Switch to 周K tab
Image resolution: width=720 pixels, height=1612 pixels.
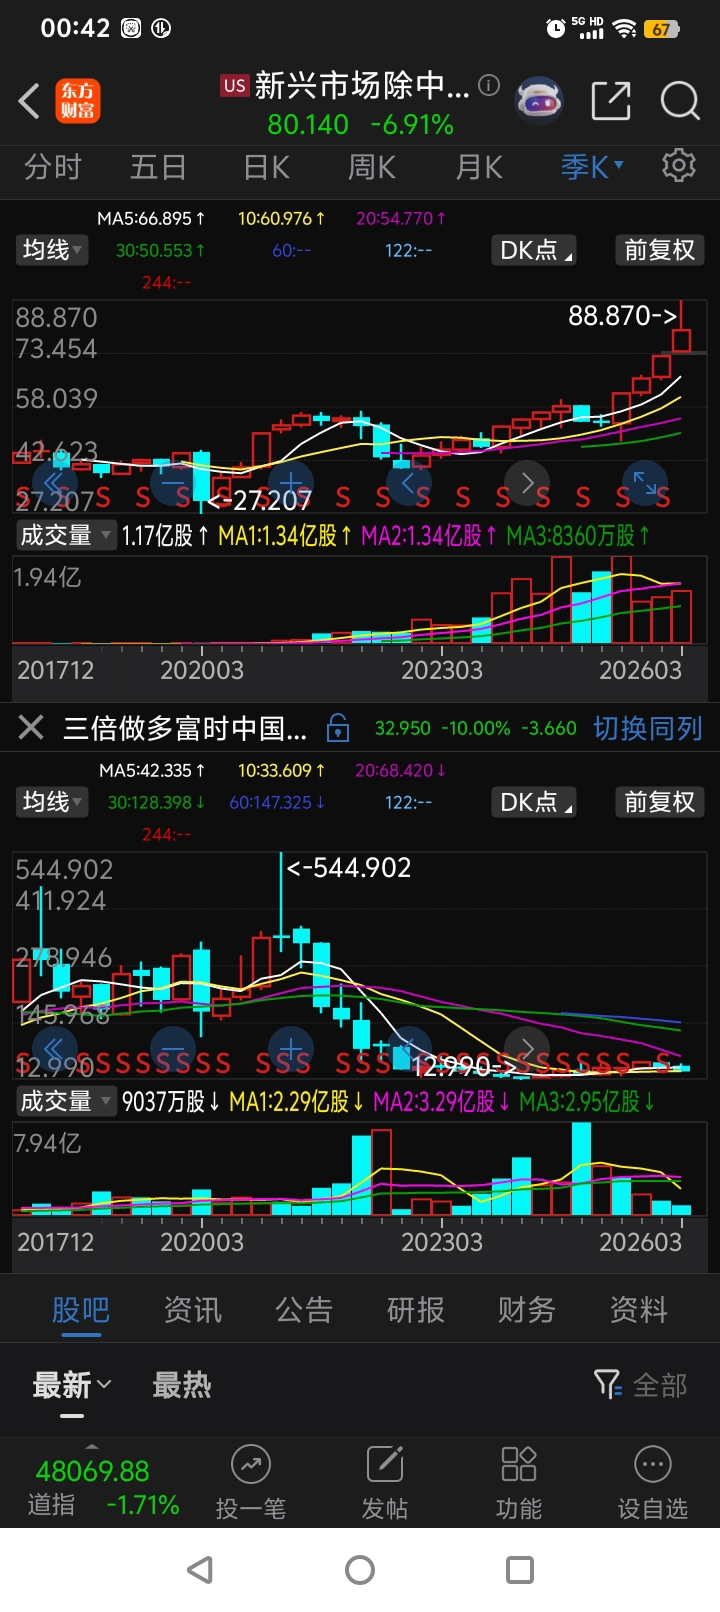click(x=372, y=167)
